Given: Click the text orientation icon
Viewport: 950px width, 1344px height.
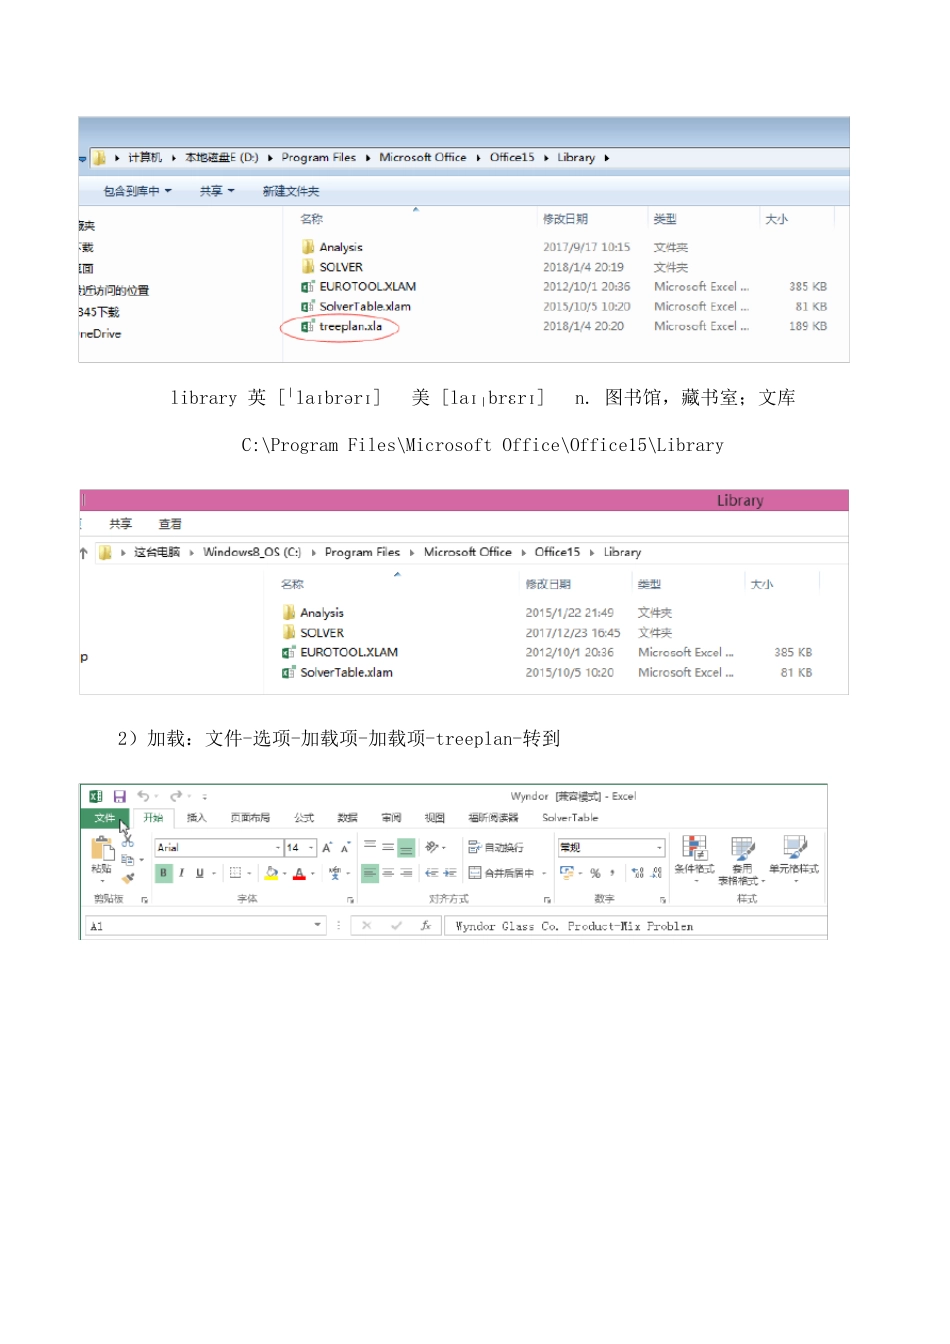Looking at the screenshot, I should pyautogui.click(x=431, y=847).
